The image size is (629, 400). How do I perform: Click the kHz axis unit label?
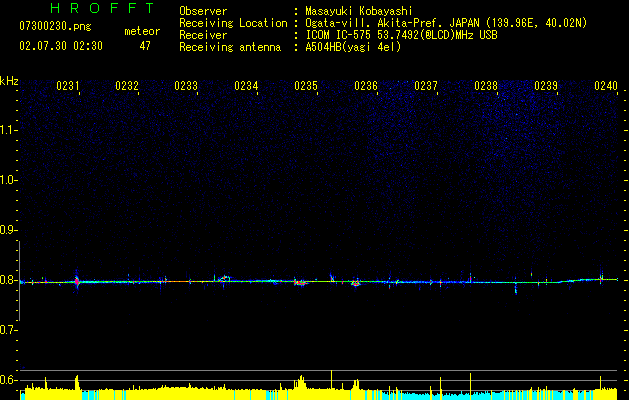pyautogui.click(x=9, y=81)
